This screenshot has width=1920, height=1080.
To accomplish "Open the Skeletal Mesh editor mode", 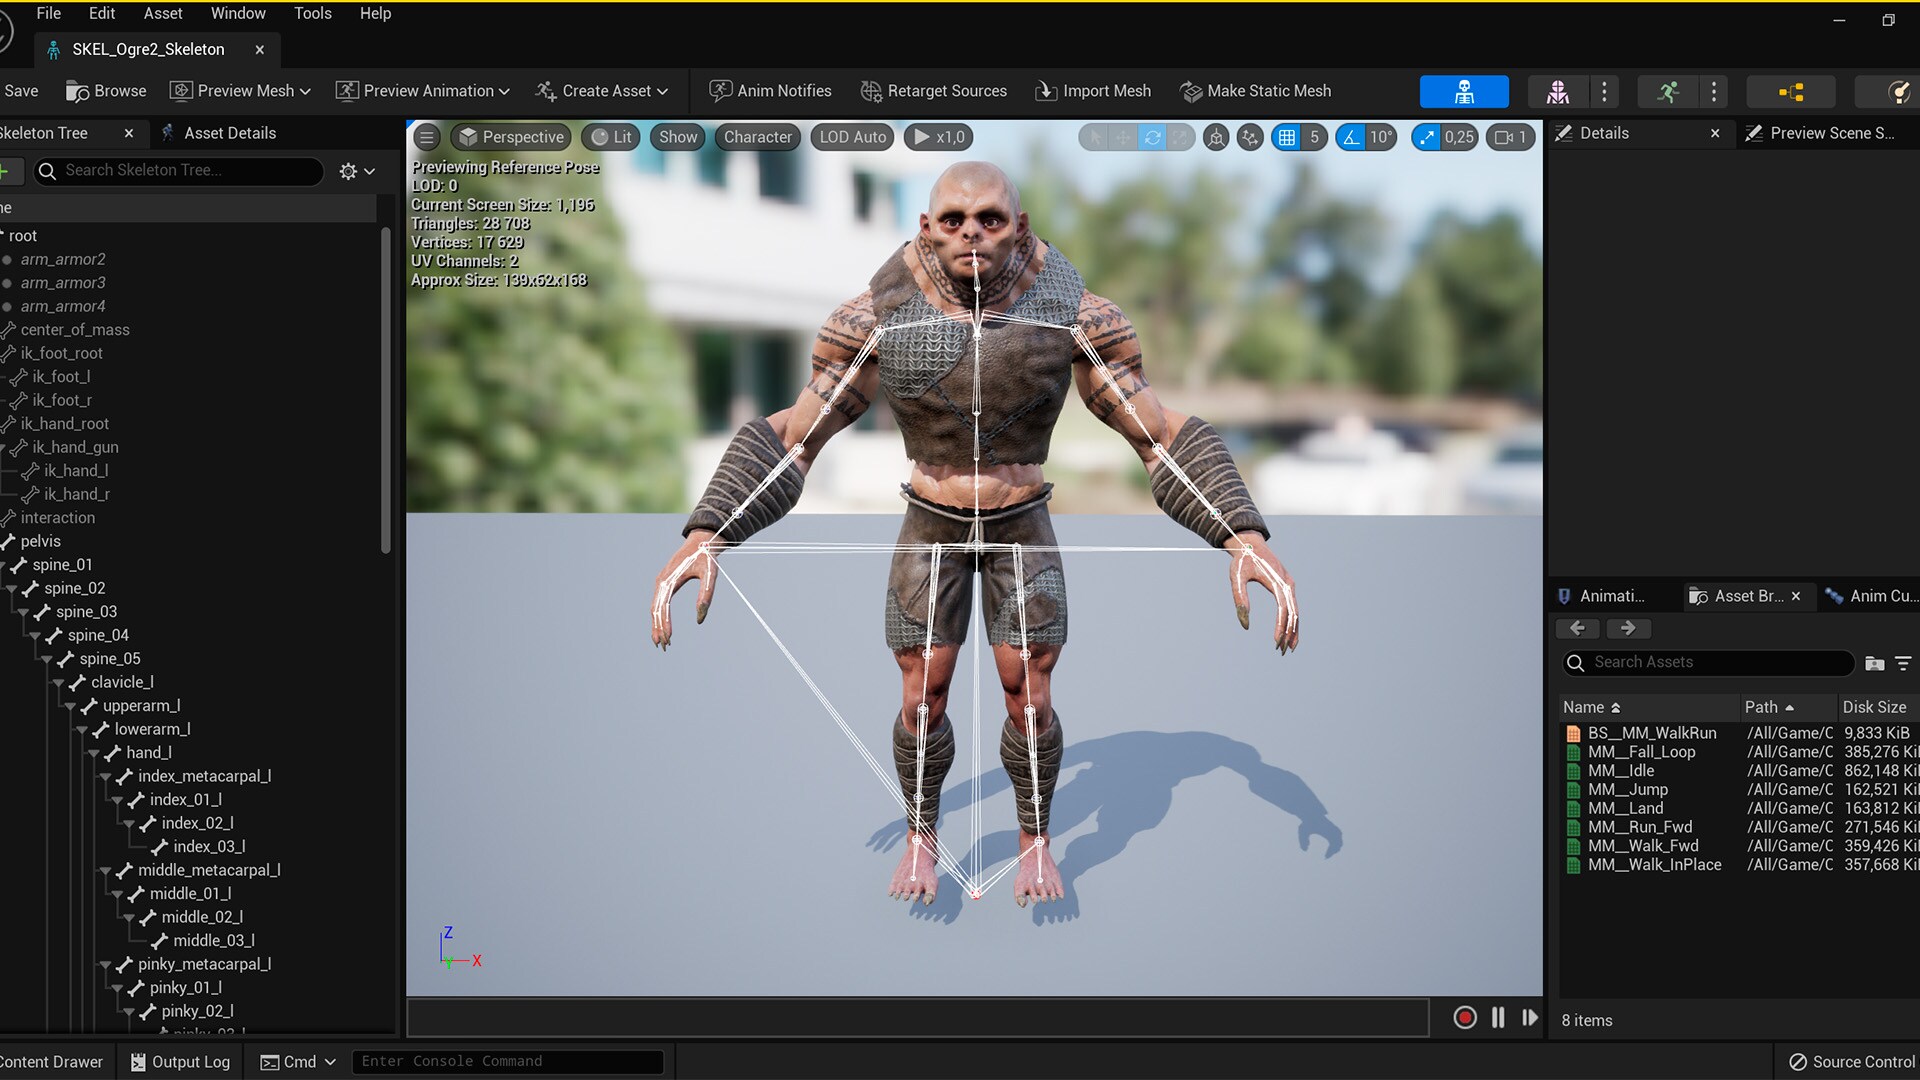I will 1558,91.
